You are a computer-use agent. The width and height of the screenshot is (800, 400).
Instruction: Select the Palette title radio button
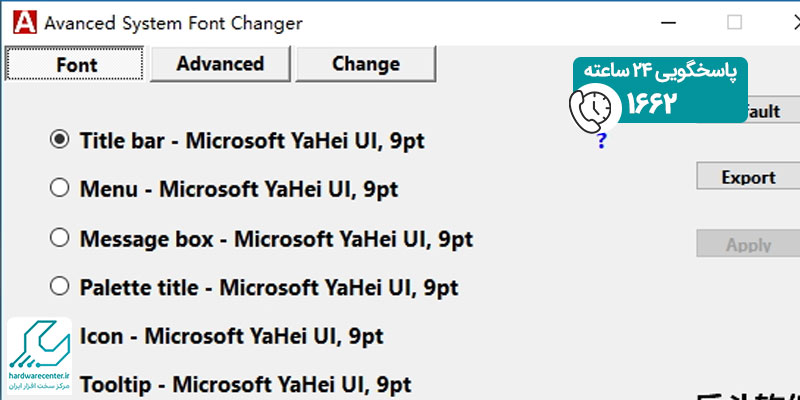click(60, 286)
